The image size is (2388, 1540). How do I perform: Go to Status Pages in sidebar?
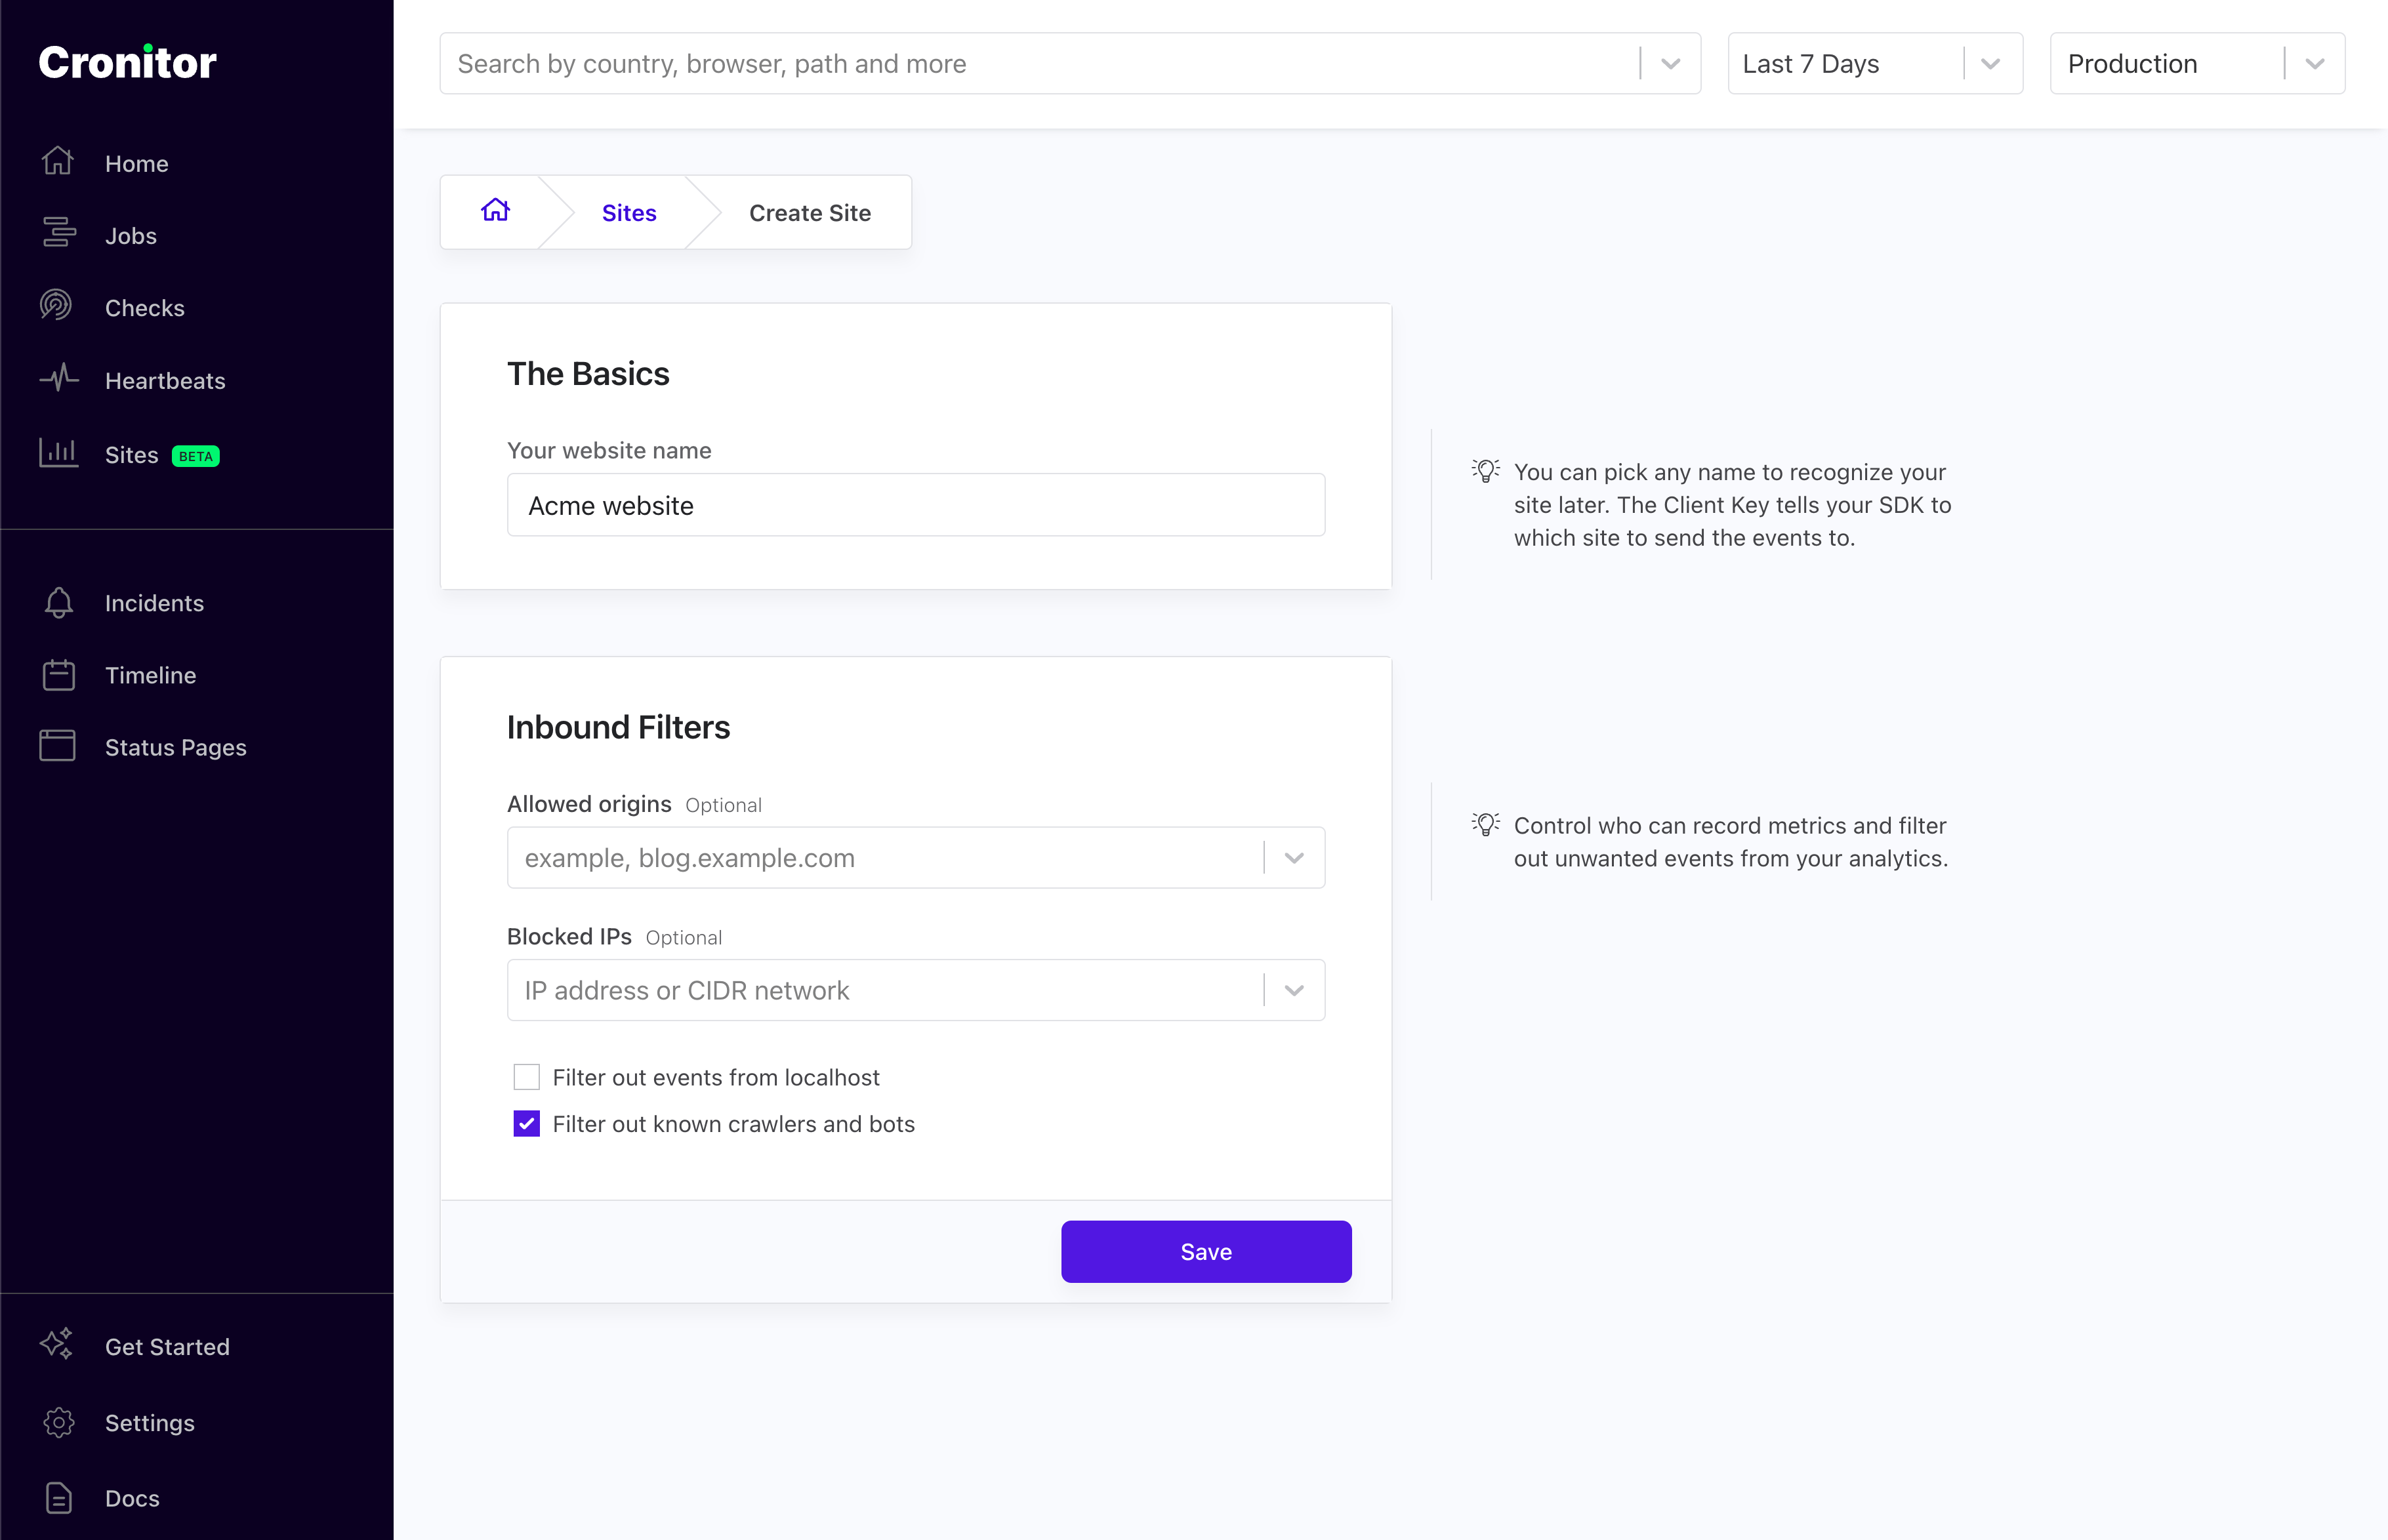[175, 747]
